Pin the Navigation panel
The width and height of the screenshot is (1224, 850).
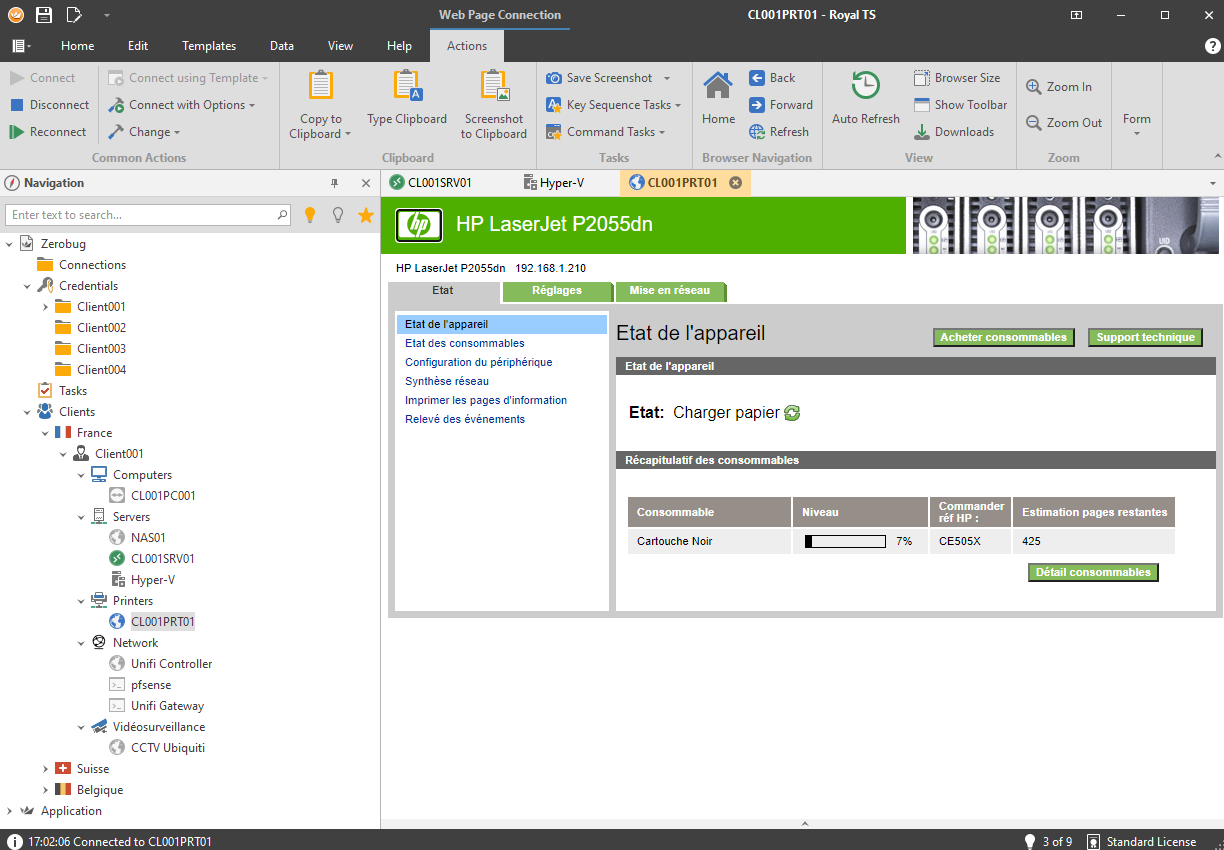click(x=335, y=183)
